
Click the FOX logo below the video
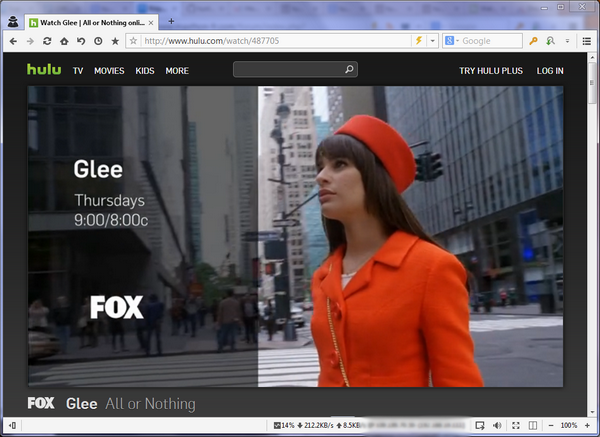coord(41,403)
